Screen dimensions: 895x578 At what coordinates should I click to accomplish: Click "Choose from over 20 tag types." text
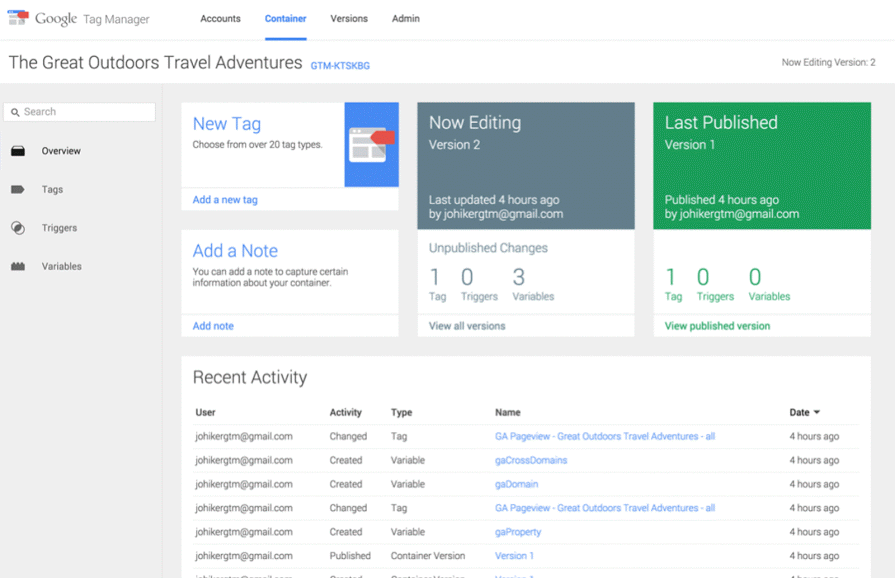coord(257,145)
